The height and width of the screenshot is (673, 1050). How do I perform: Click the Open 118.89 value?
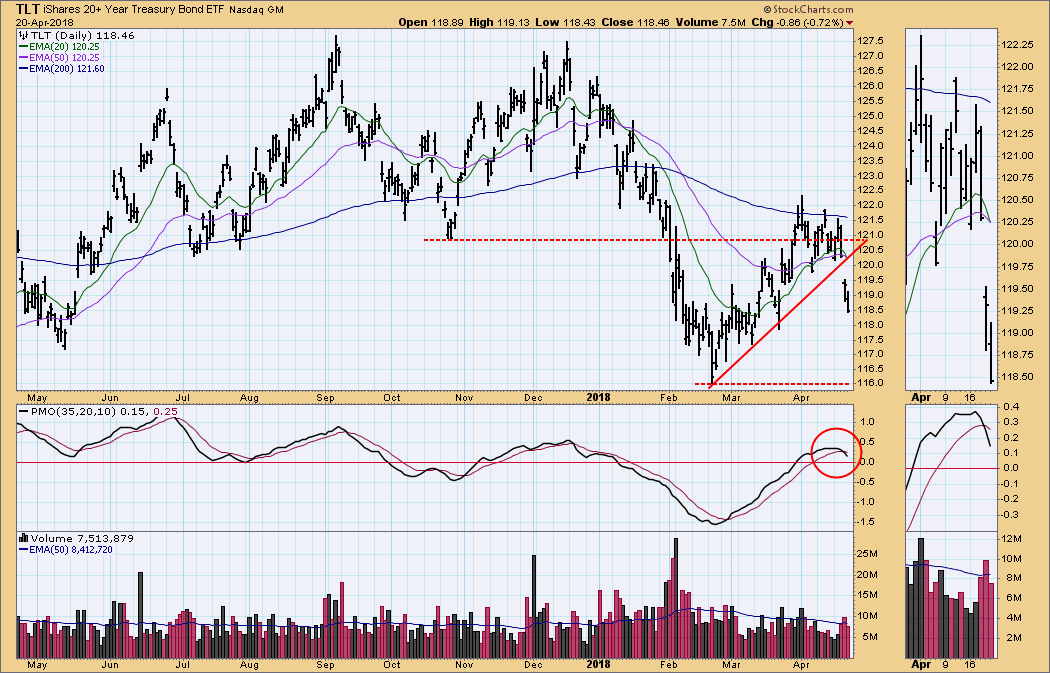coord(429,22)
